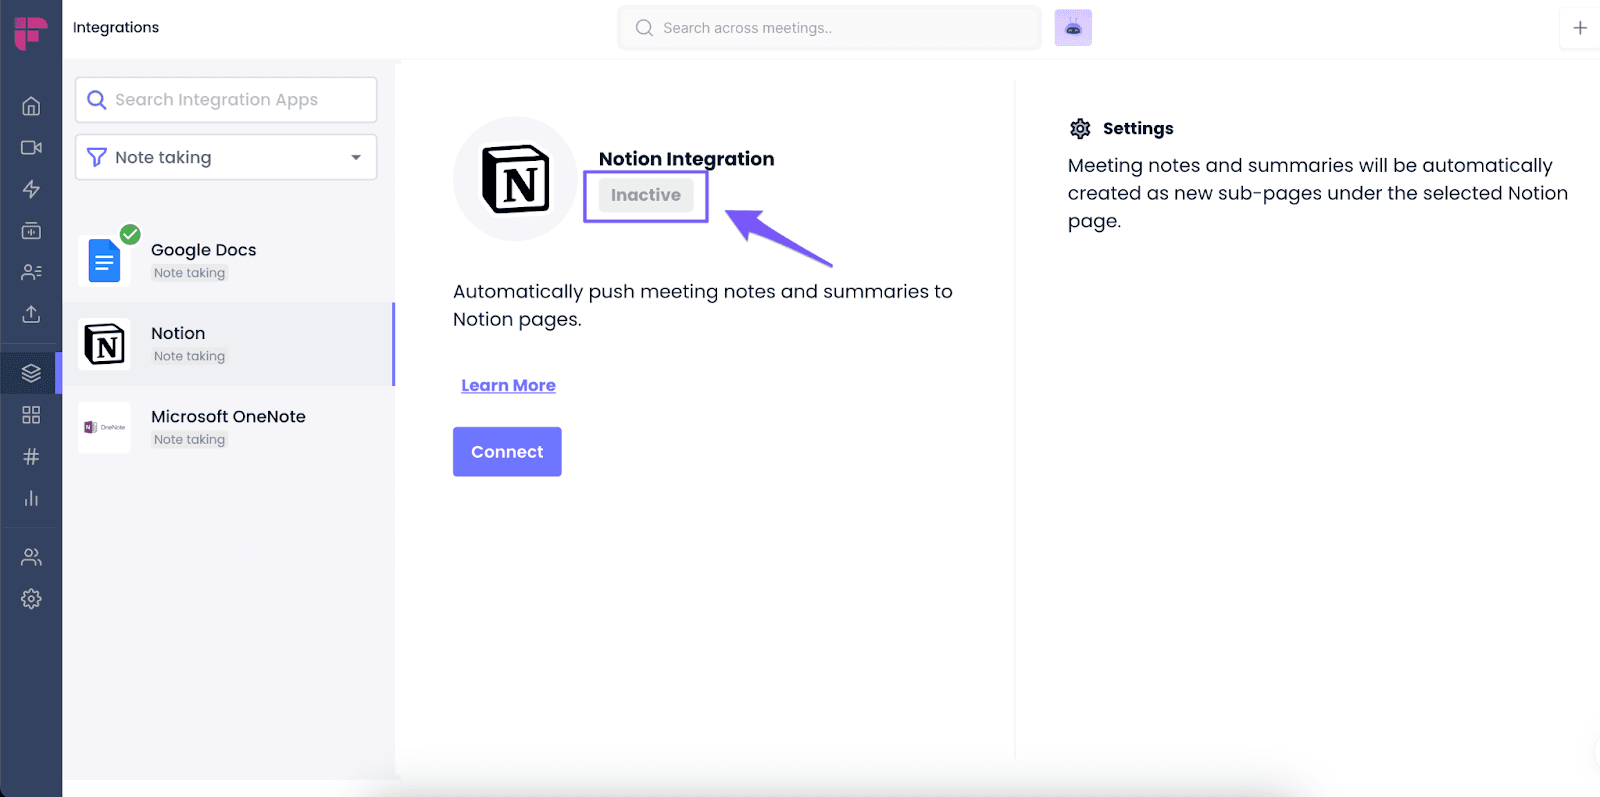Open the Upload sidebar icon
This screenshot has height=797, width=1600.
[31, 314]
